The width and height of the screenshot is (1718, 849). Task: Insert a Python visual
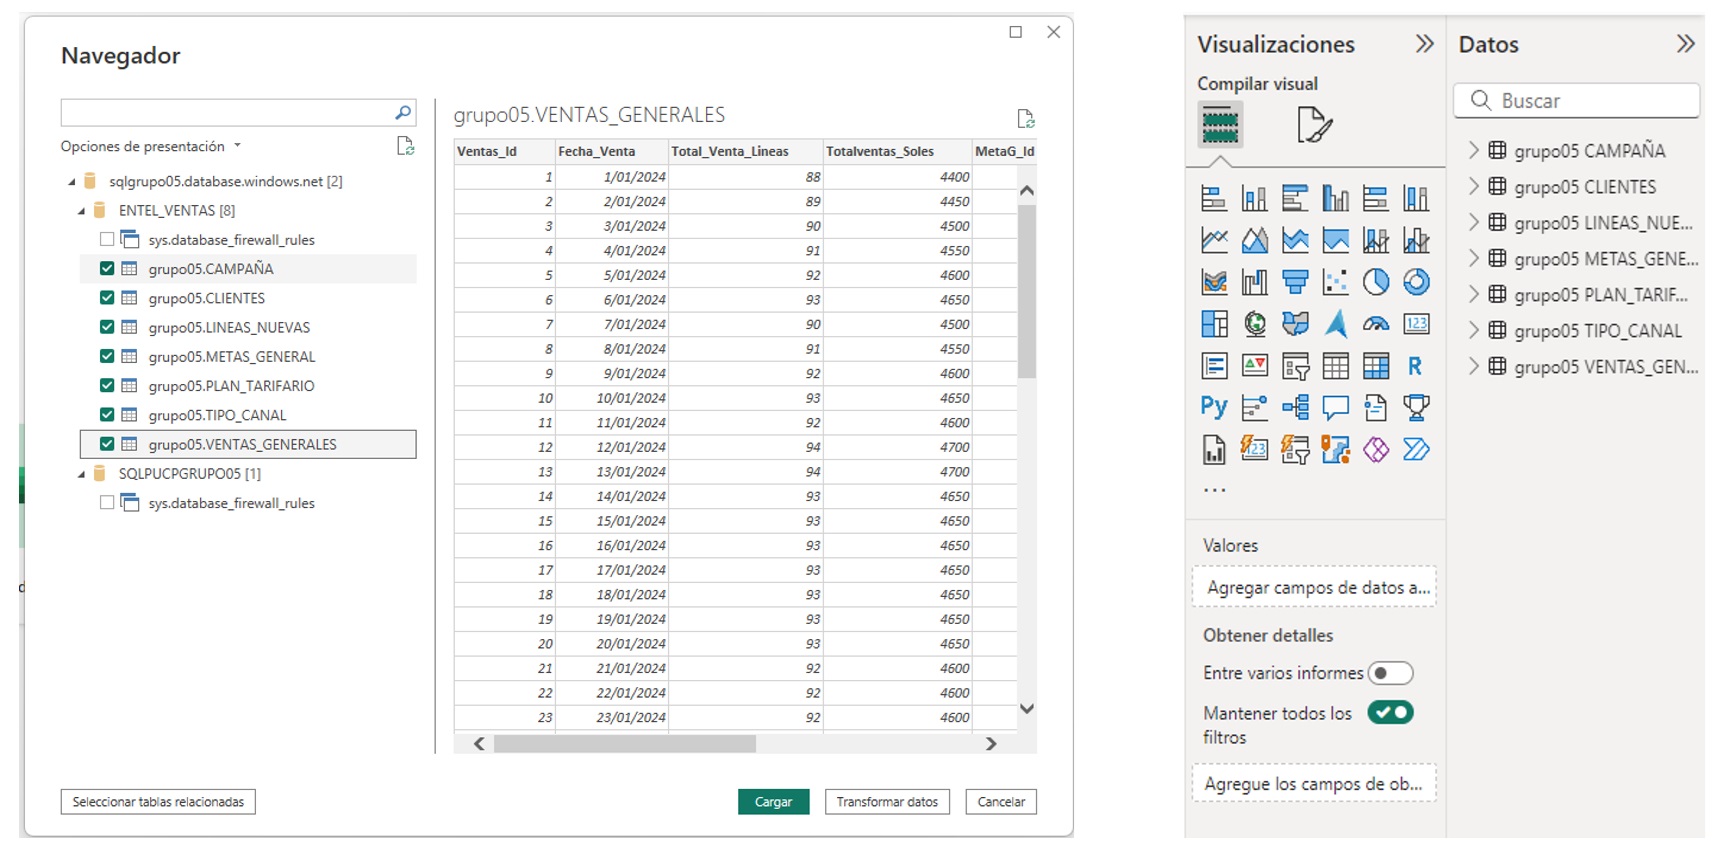[1214, 407]
